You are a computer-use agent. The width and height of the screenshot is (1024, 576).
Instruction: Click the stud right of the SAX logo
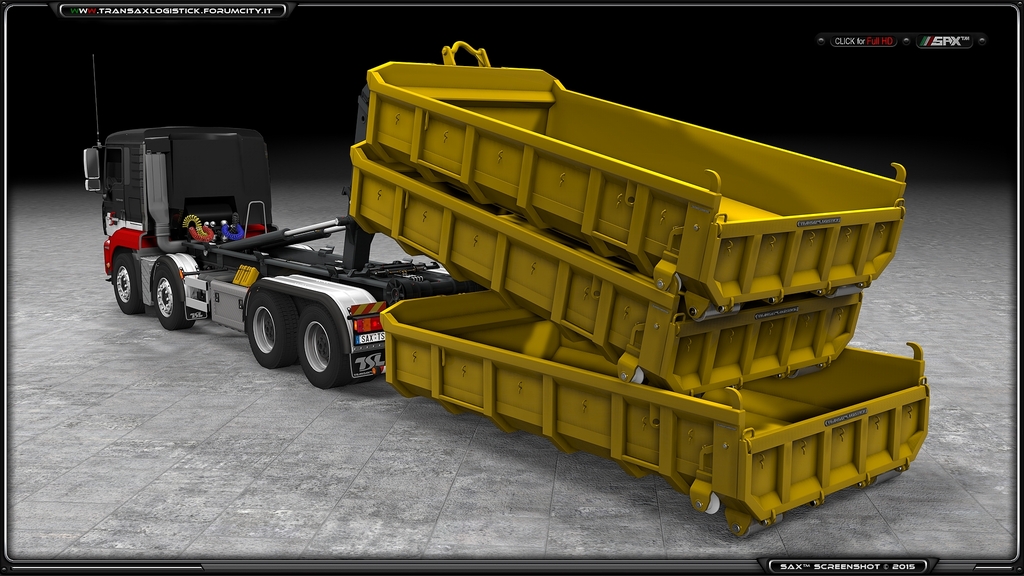(x=981, y=42)
